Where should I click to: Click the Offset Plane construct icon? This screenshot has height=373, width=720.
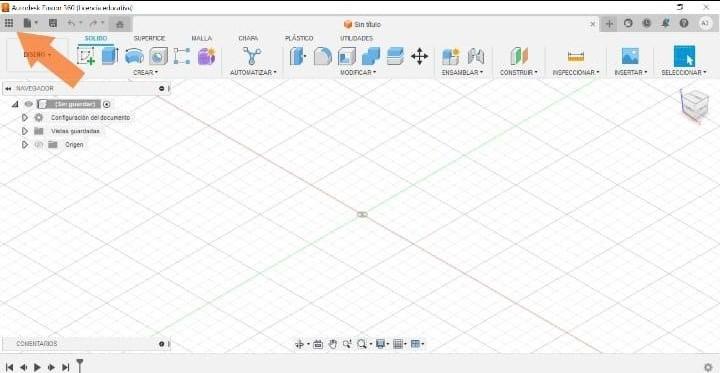[x=519, y=56]
